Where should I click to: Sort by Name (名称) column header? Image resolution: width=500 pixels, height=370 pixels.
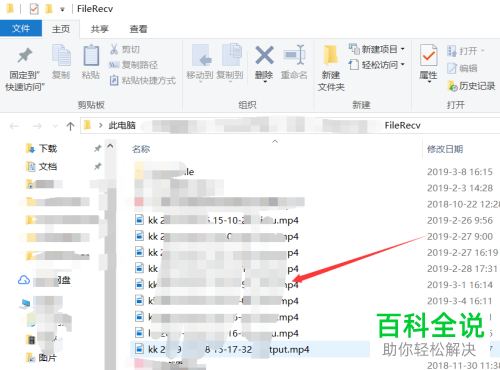(x=141, y=149)
